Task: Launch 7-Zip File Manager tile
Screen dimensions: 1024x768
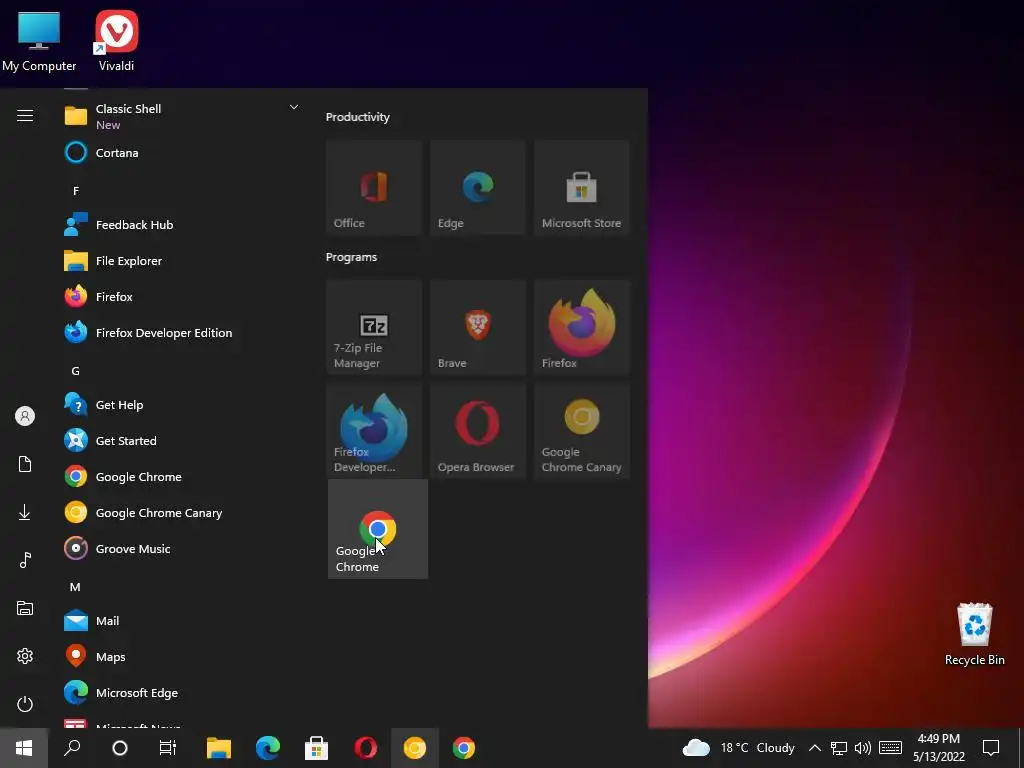Action: coord(374,327)
